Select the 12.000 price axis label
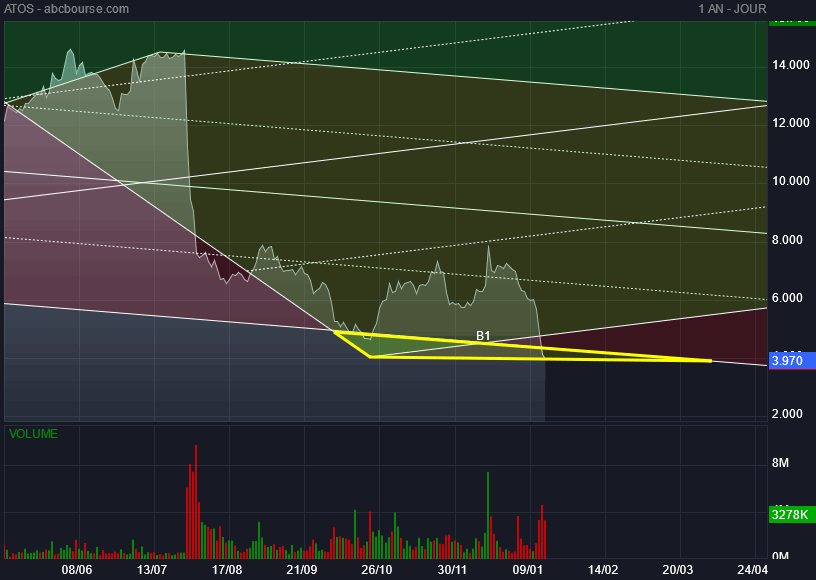 791,123
